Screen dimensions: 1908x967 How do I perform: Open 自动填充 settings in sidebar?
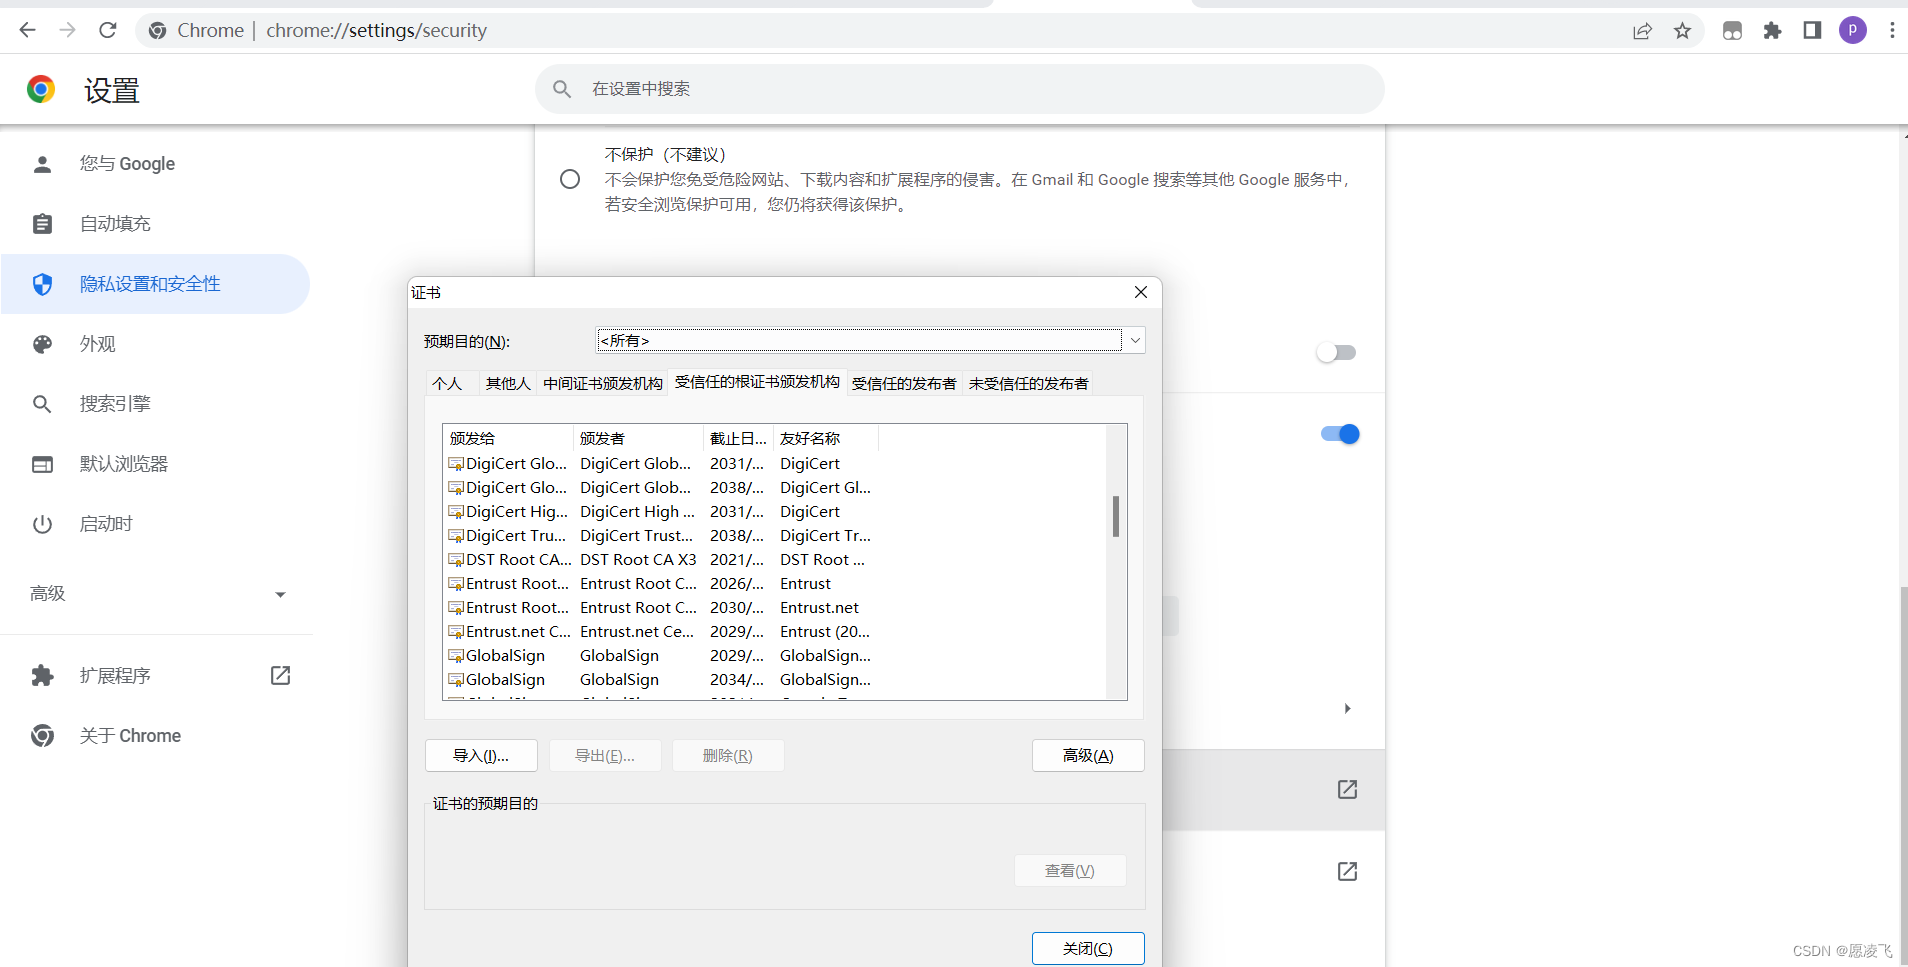tap(155, 224)
